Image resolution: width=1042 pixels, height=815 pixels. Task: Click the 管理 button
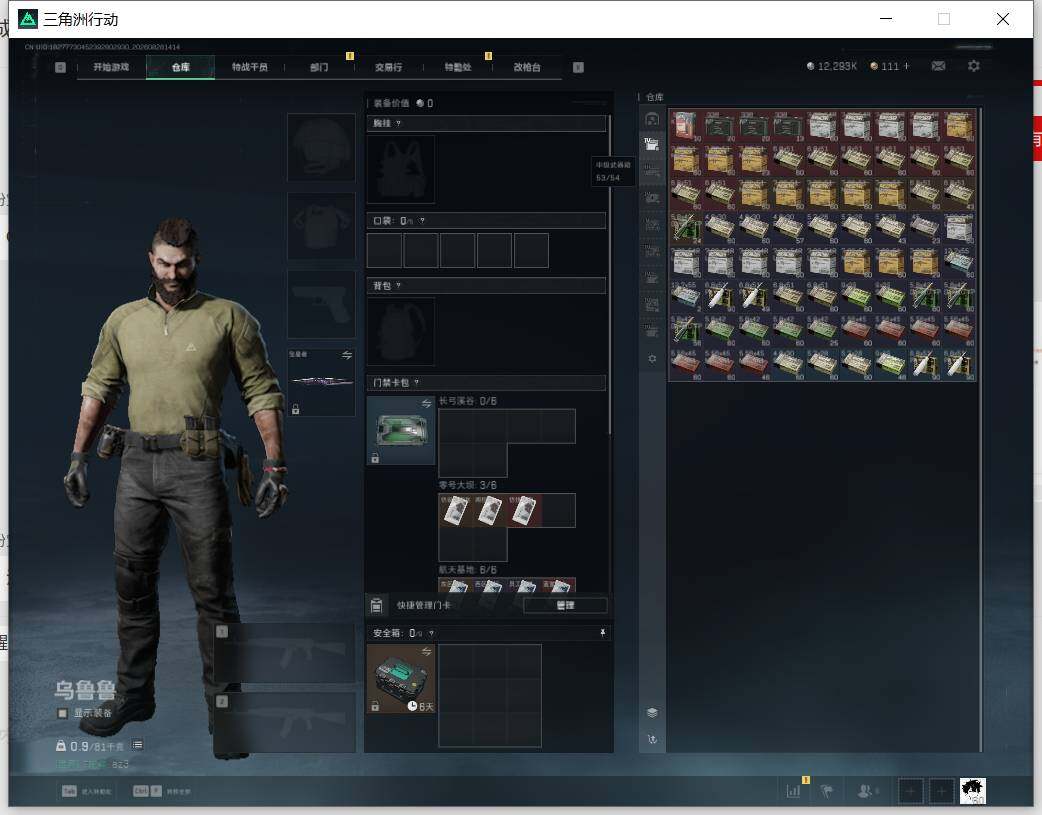565,605
